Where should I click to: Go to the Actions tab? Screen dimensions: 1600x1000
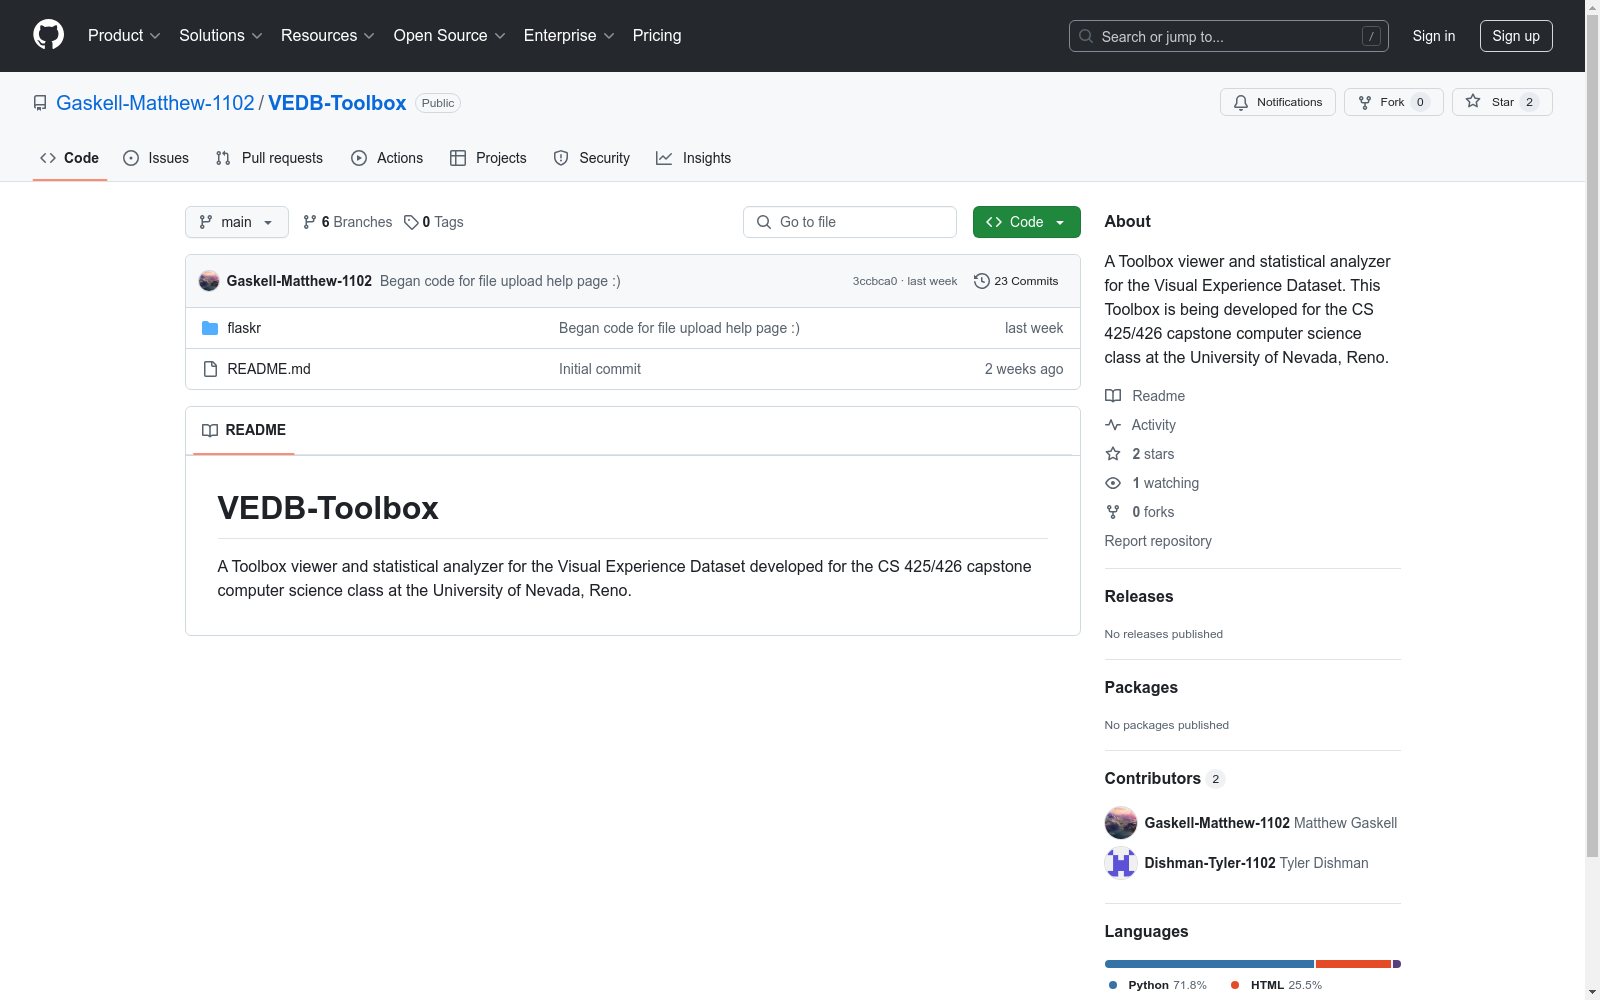pyautogui.click(x=387, y=158)
